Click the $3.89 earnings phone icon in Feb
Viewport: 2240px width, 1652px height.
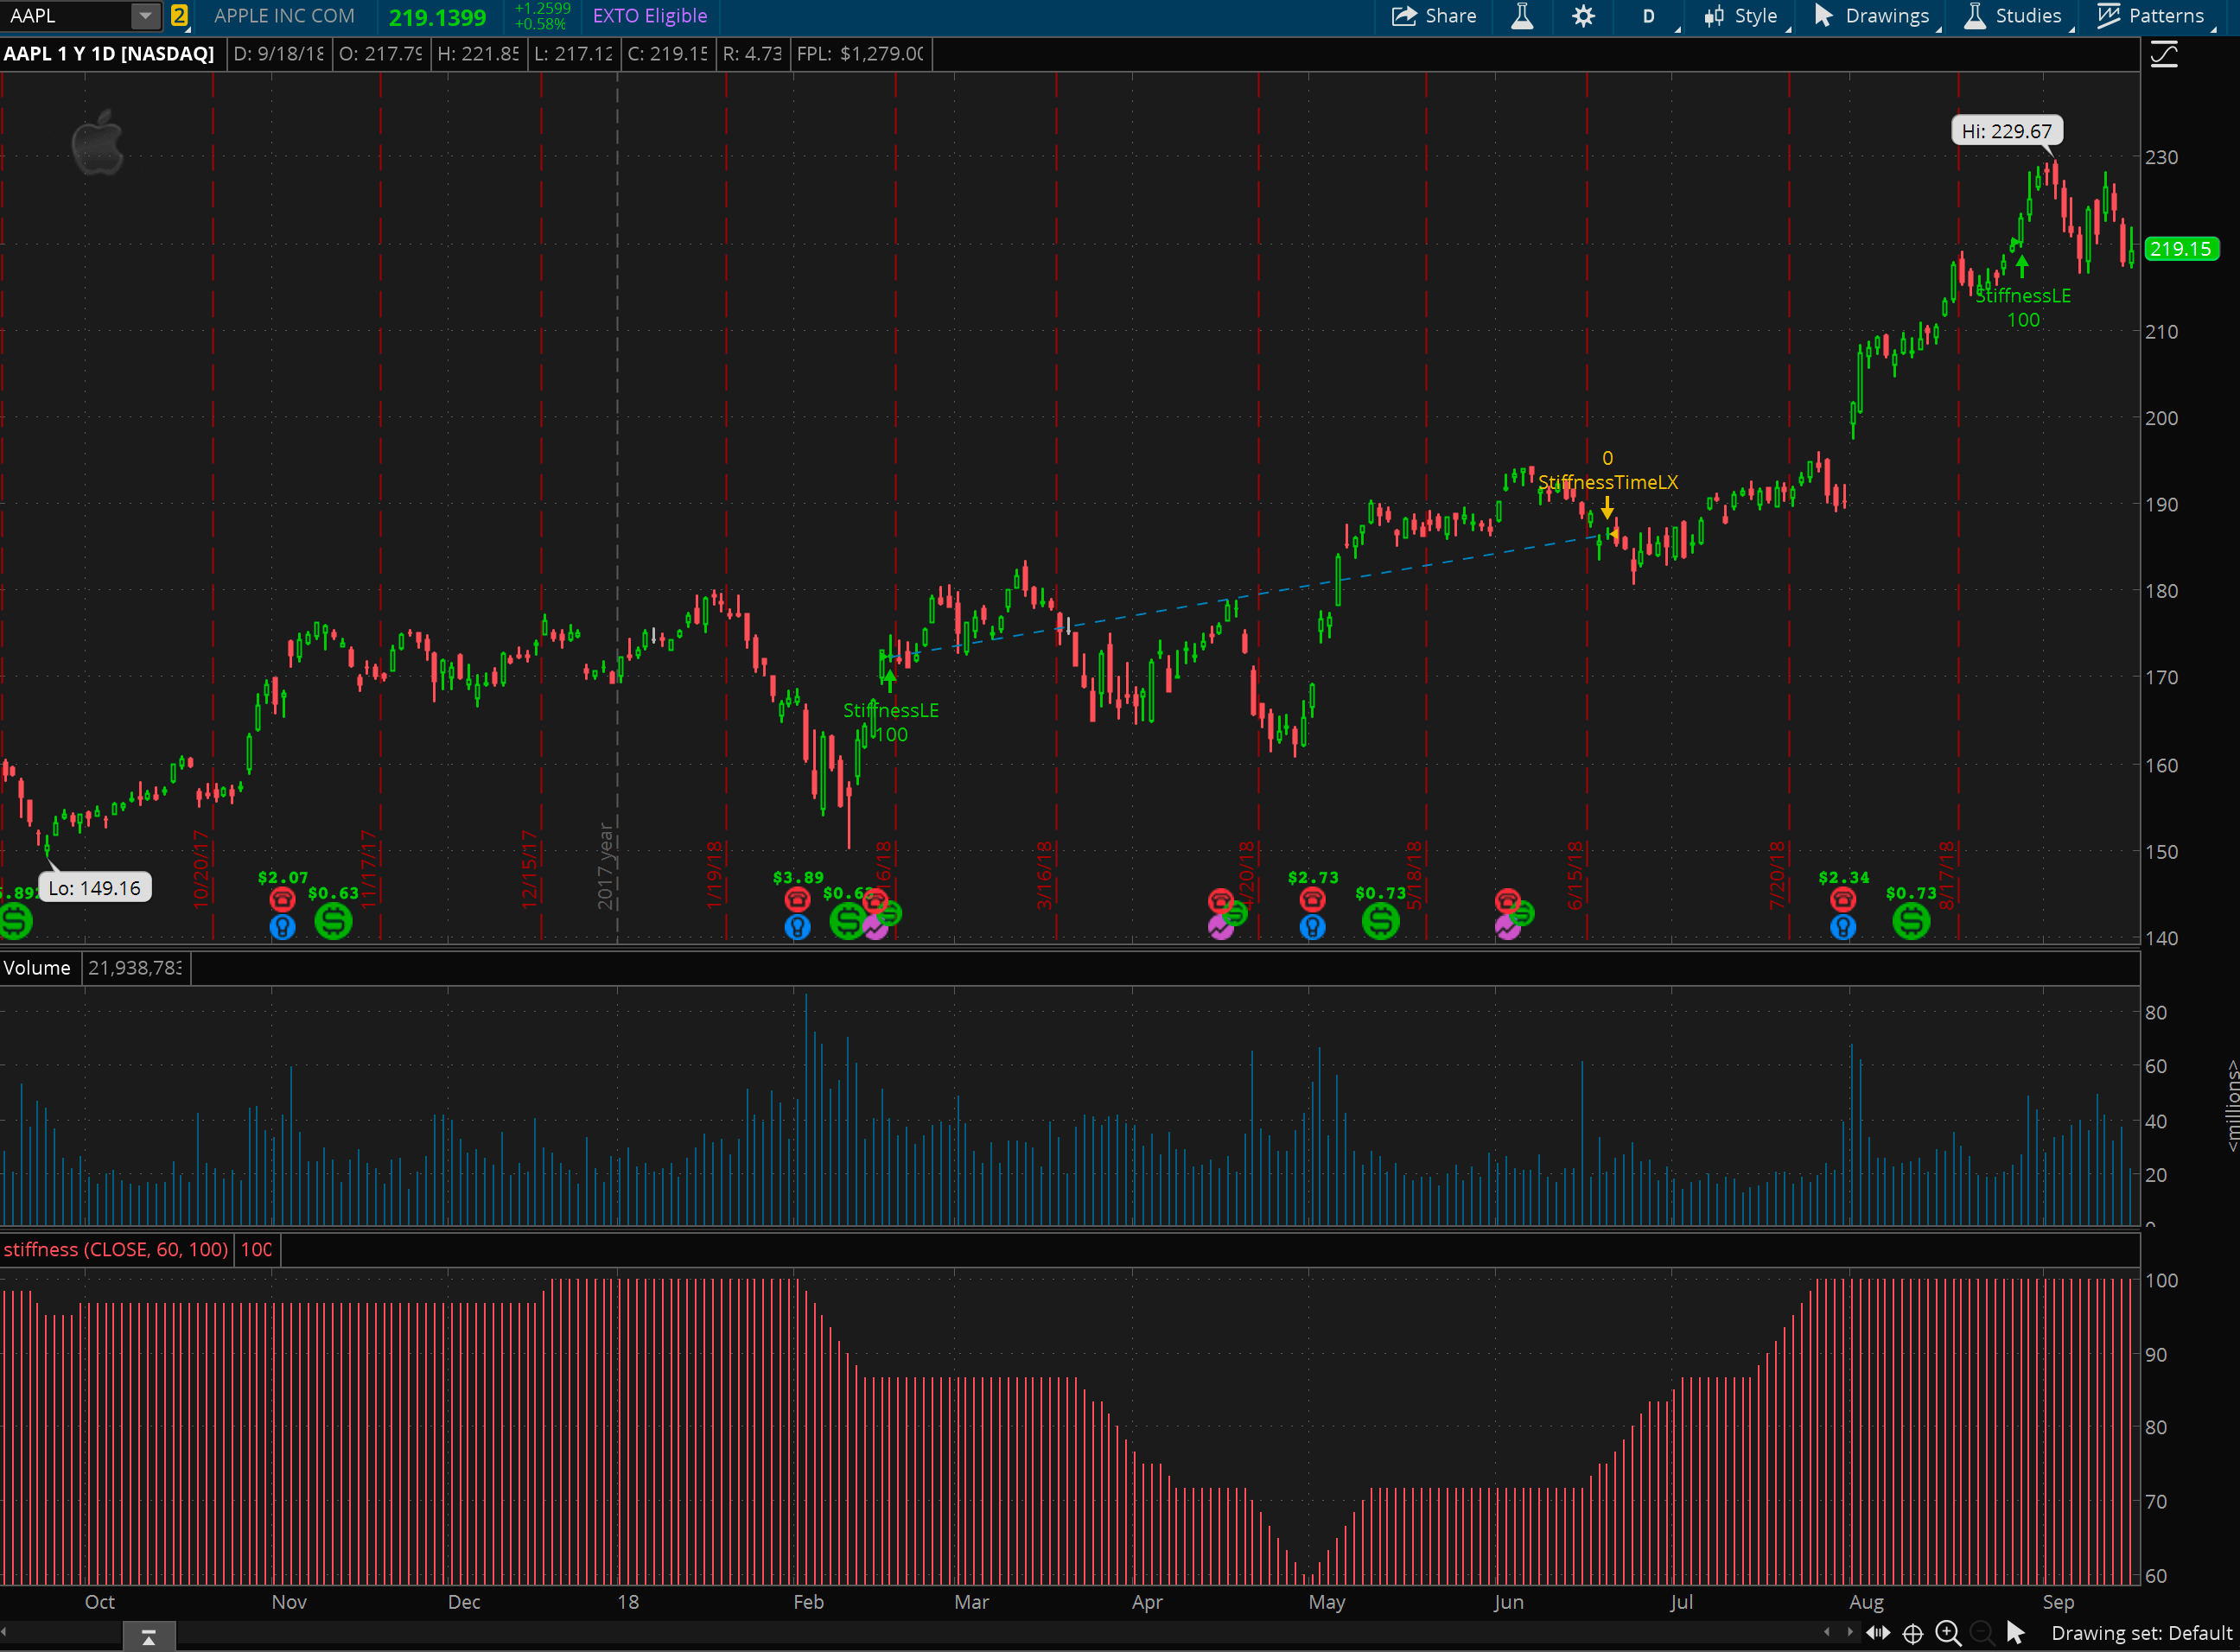(797, 899)
